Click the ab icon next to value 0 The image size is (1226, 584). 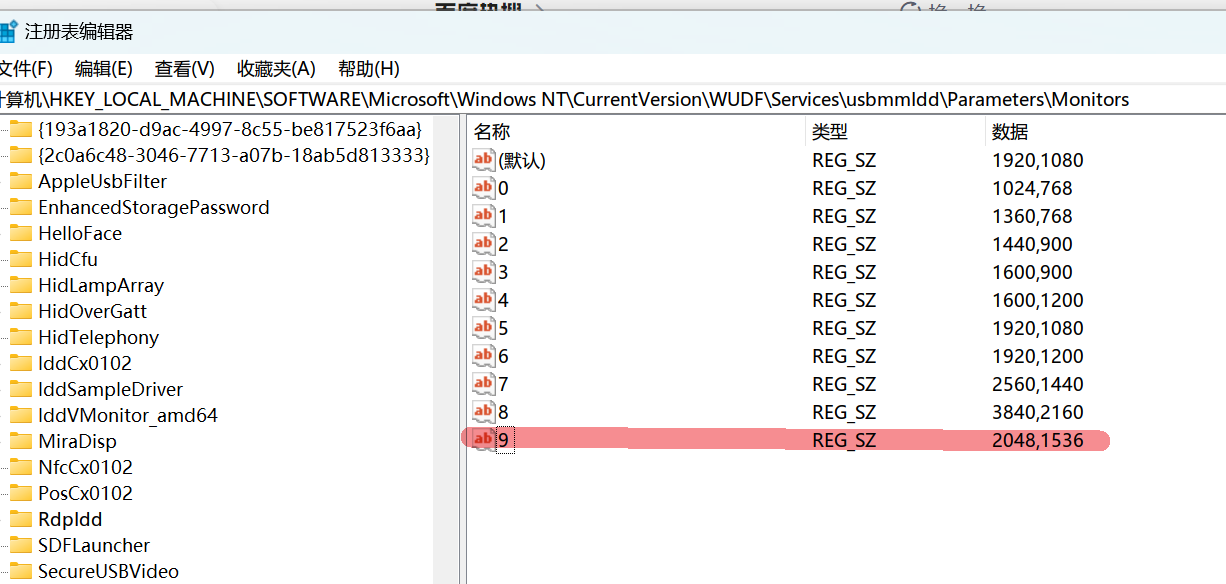(x=482, y=187)
